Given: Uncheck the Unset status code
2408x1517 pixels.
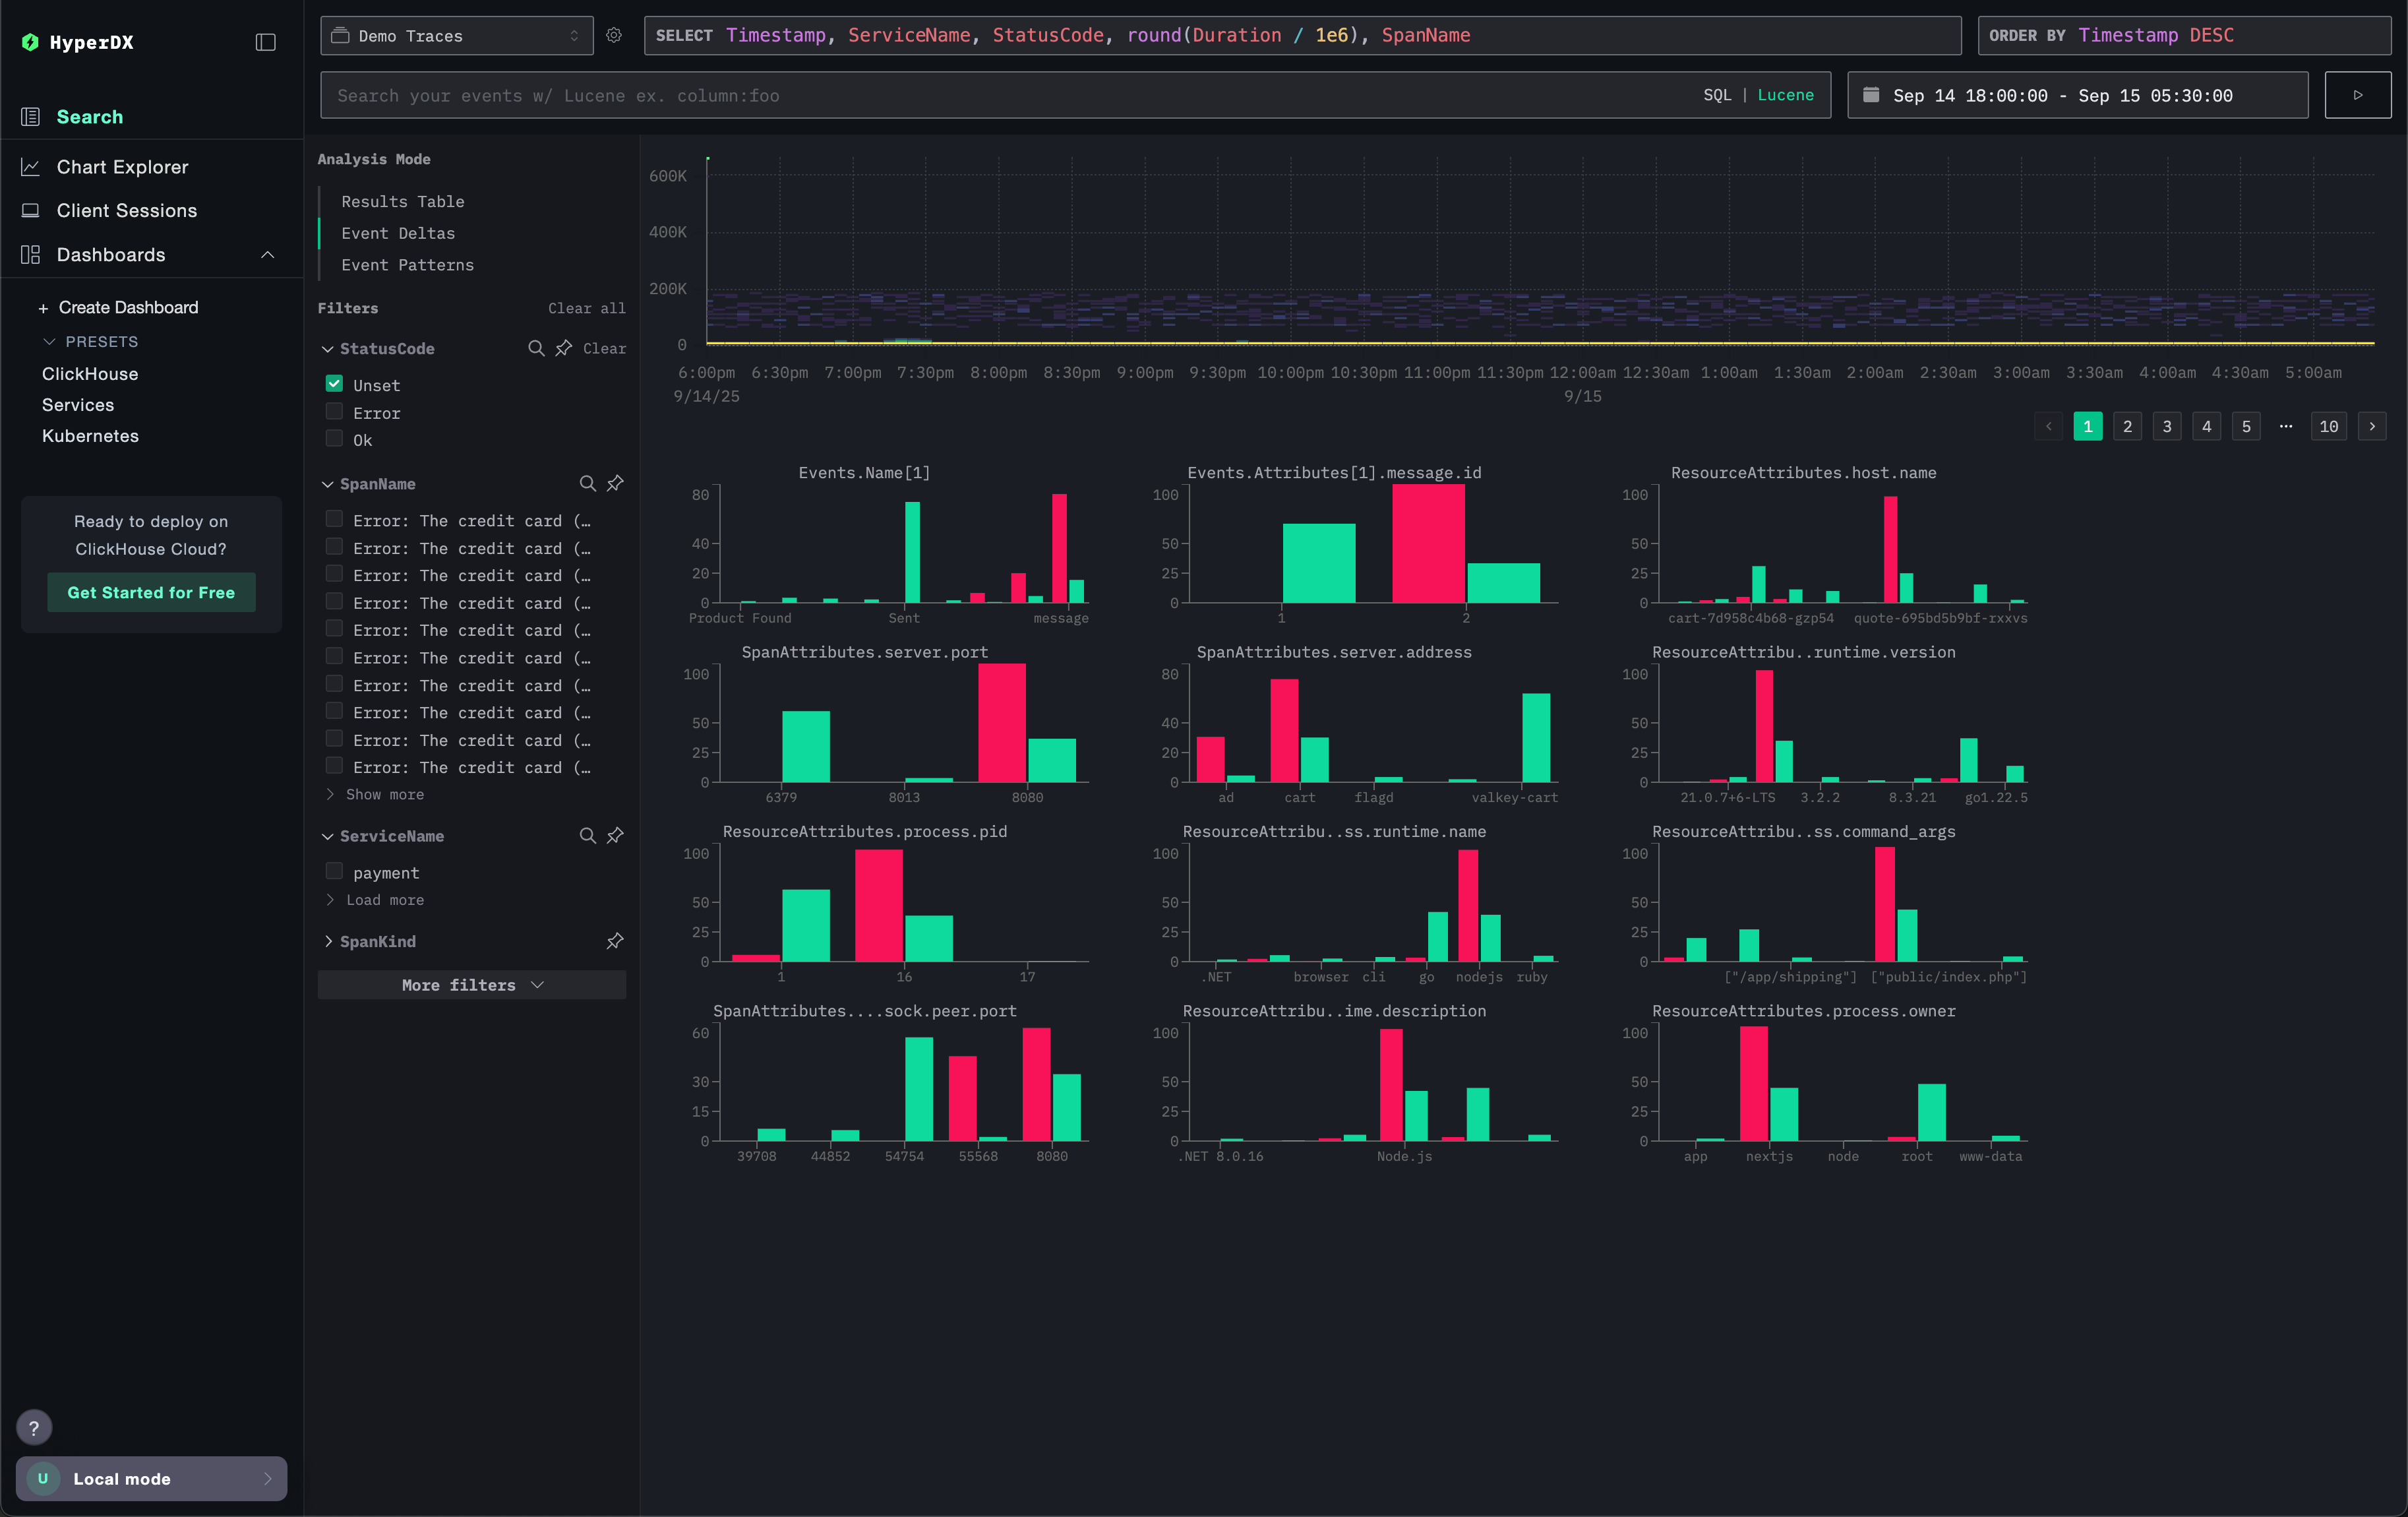Looking at the screenshot, I should pyautogui.click(x=334, y=384).
